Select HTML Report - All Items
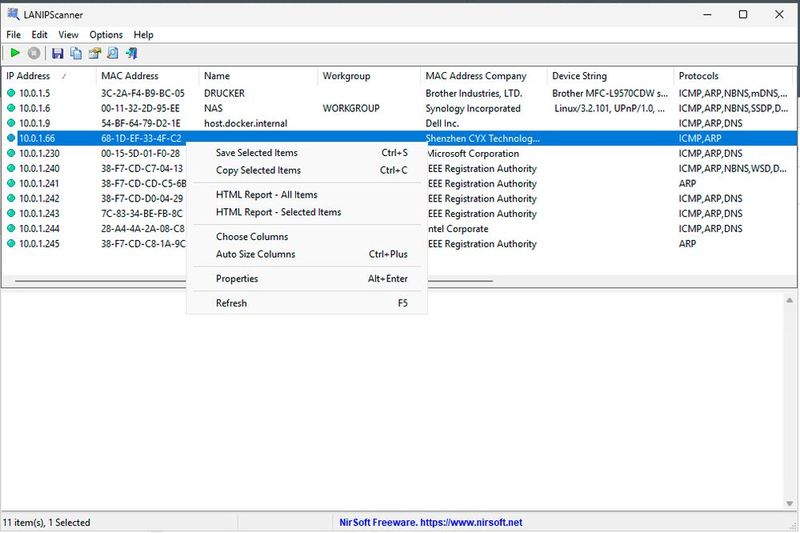Viewport: 800px width, 533px height. pyautogui.click(x=266, y=195)
